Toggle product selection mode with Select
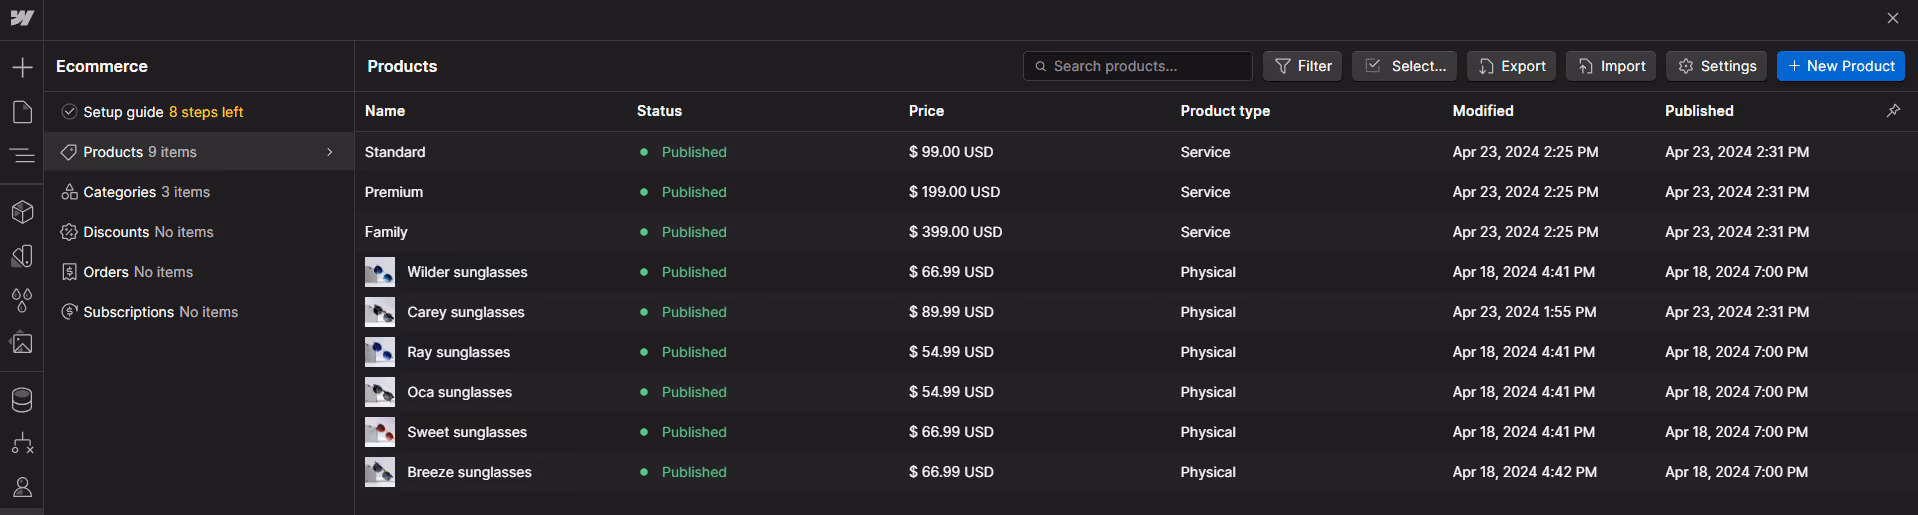Image resolution: width=1918 pixels, height=515 pixels. pyautogui.click(x=1404, y=66)
